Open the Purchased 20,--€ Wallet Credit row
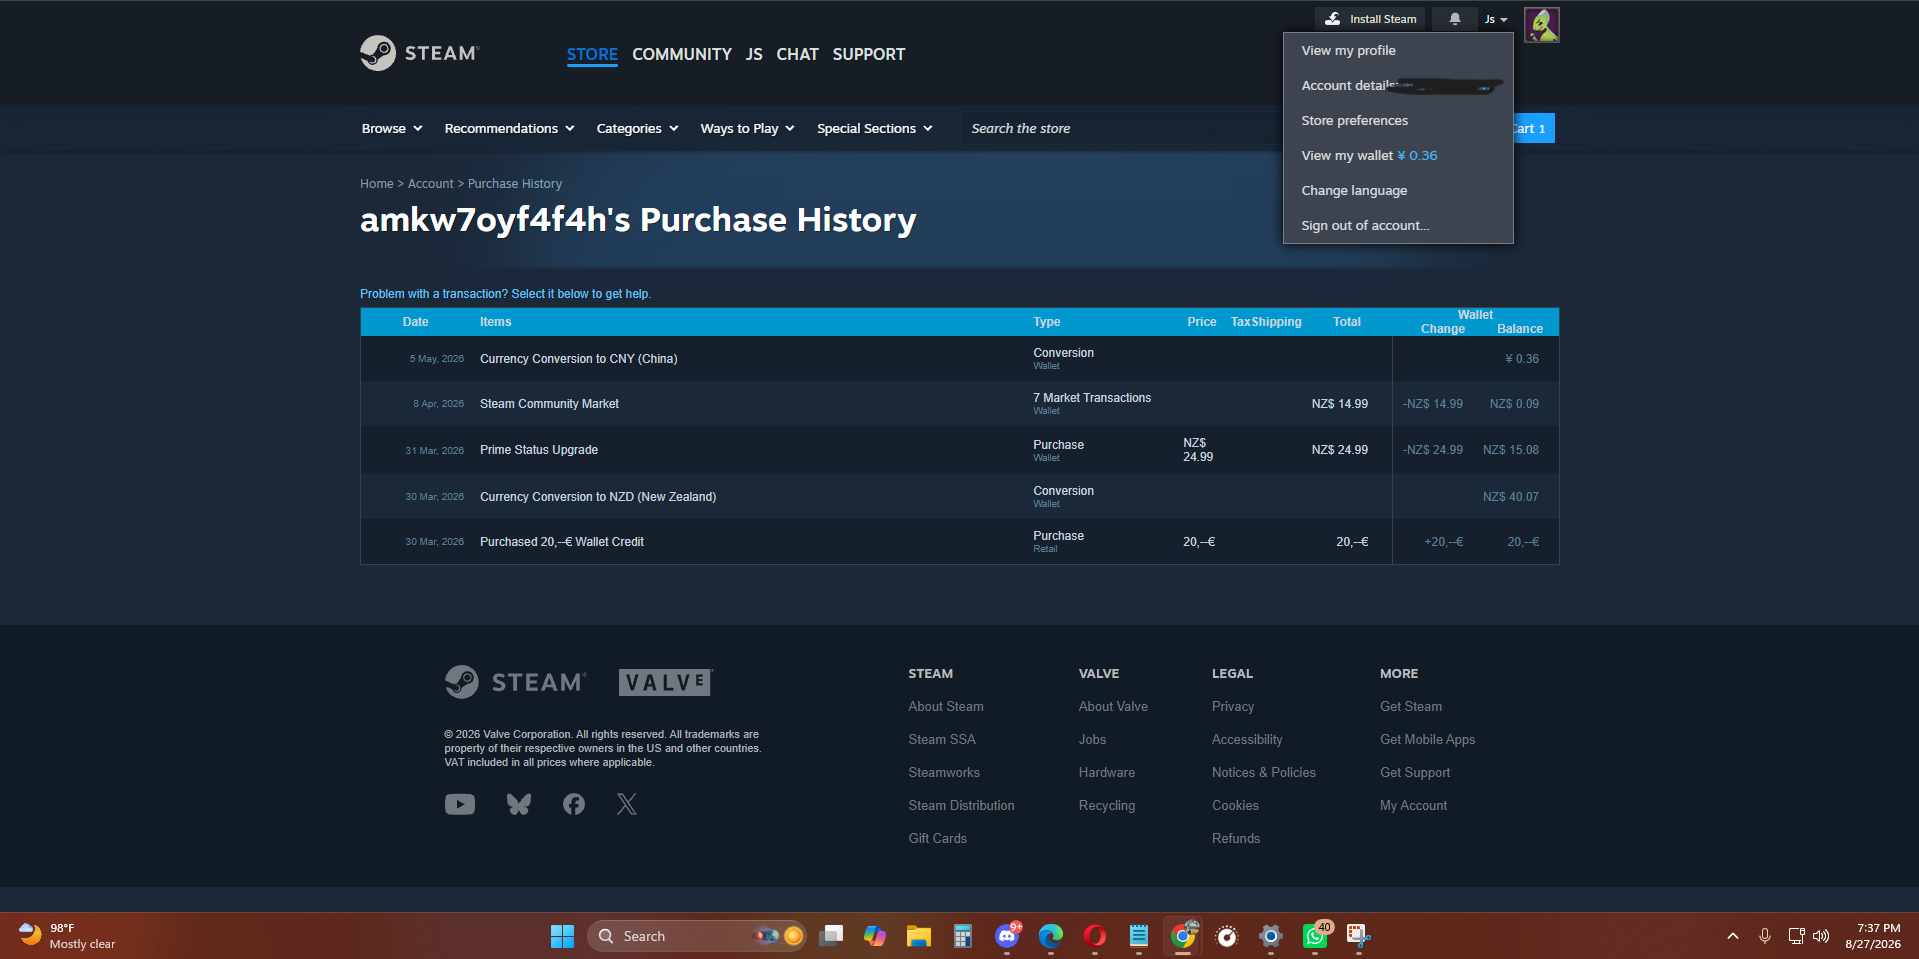This screenshot has height=959, width=1919. point(959,542)
